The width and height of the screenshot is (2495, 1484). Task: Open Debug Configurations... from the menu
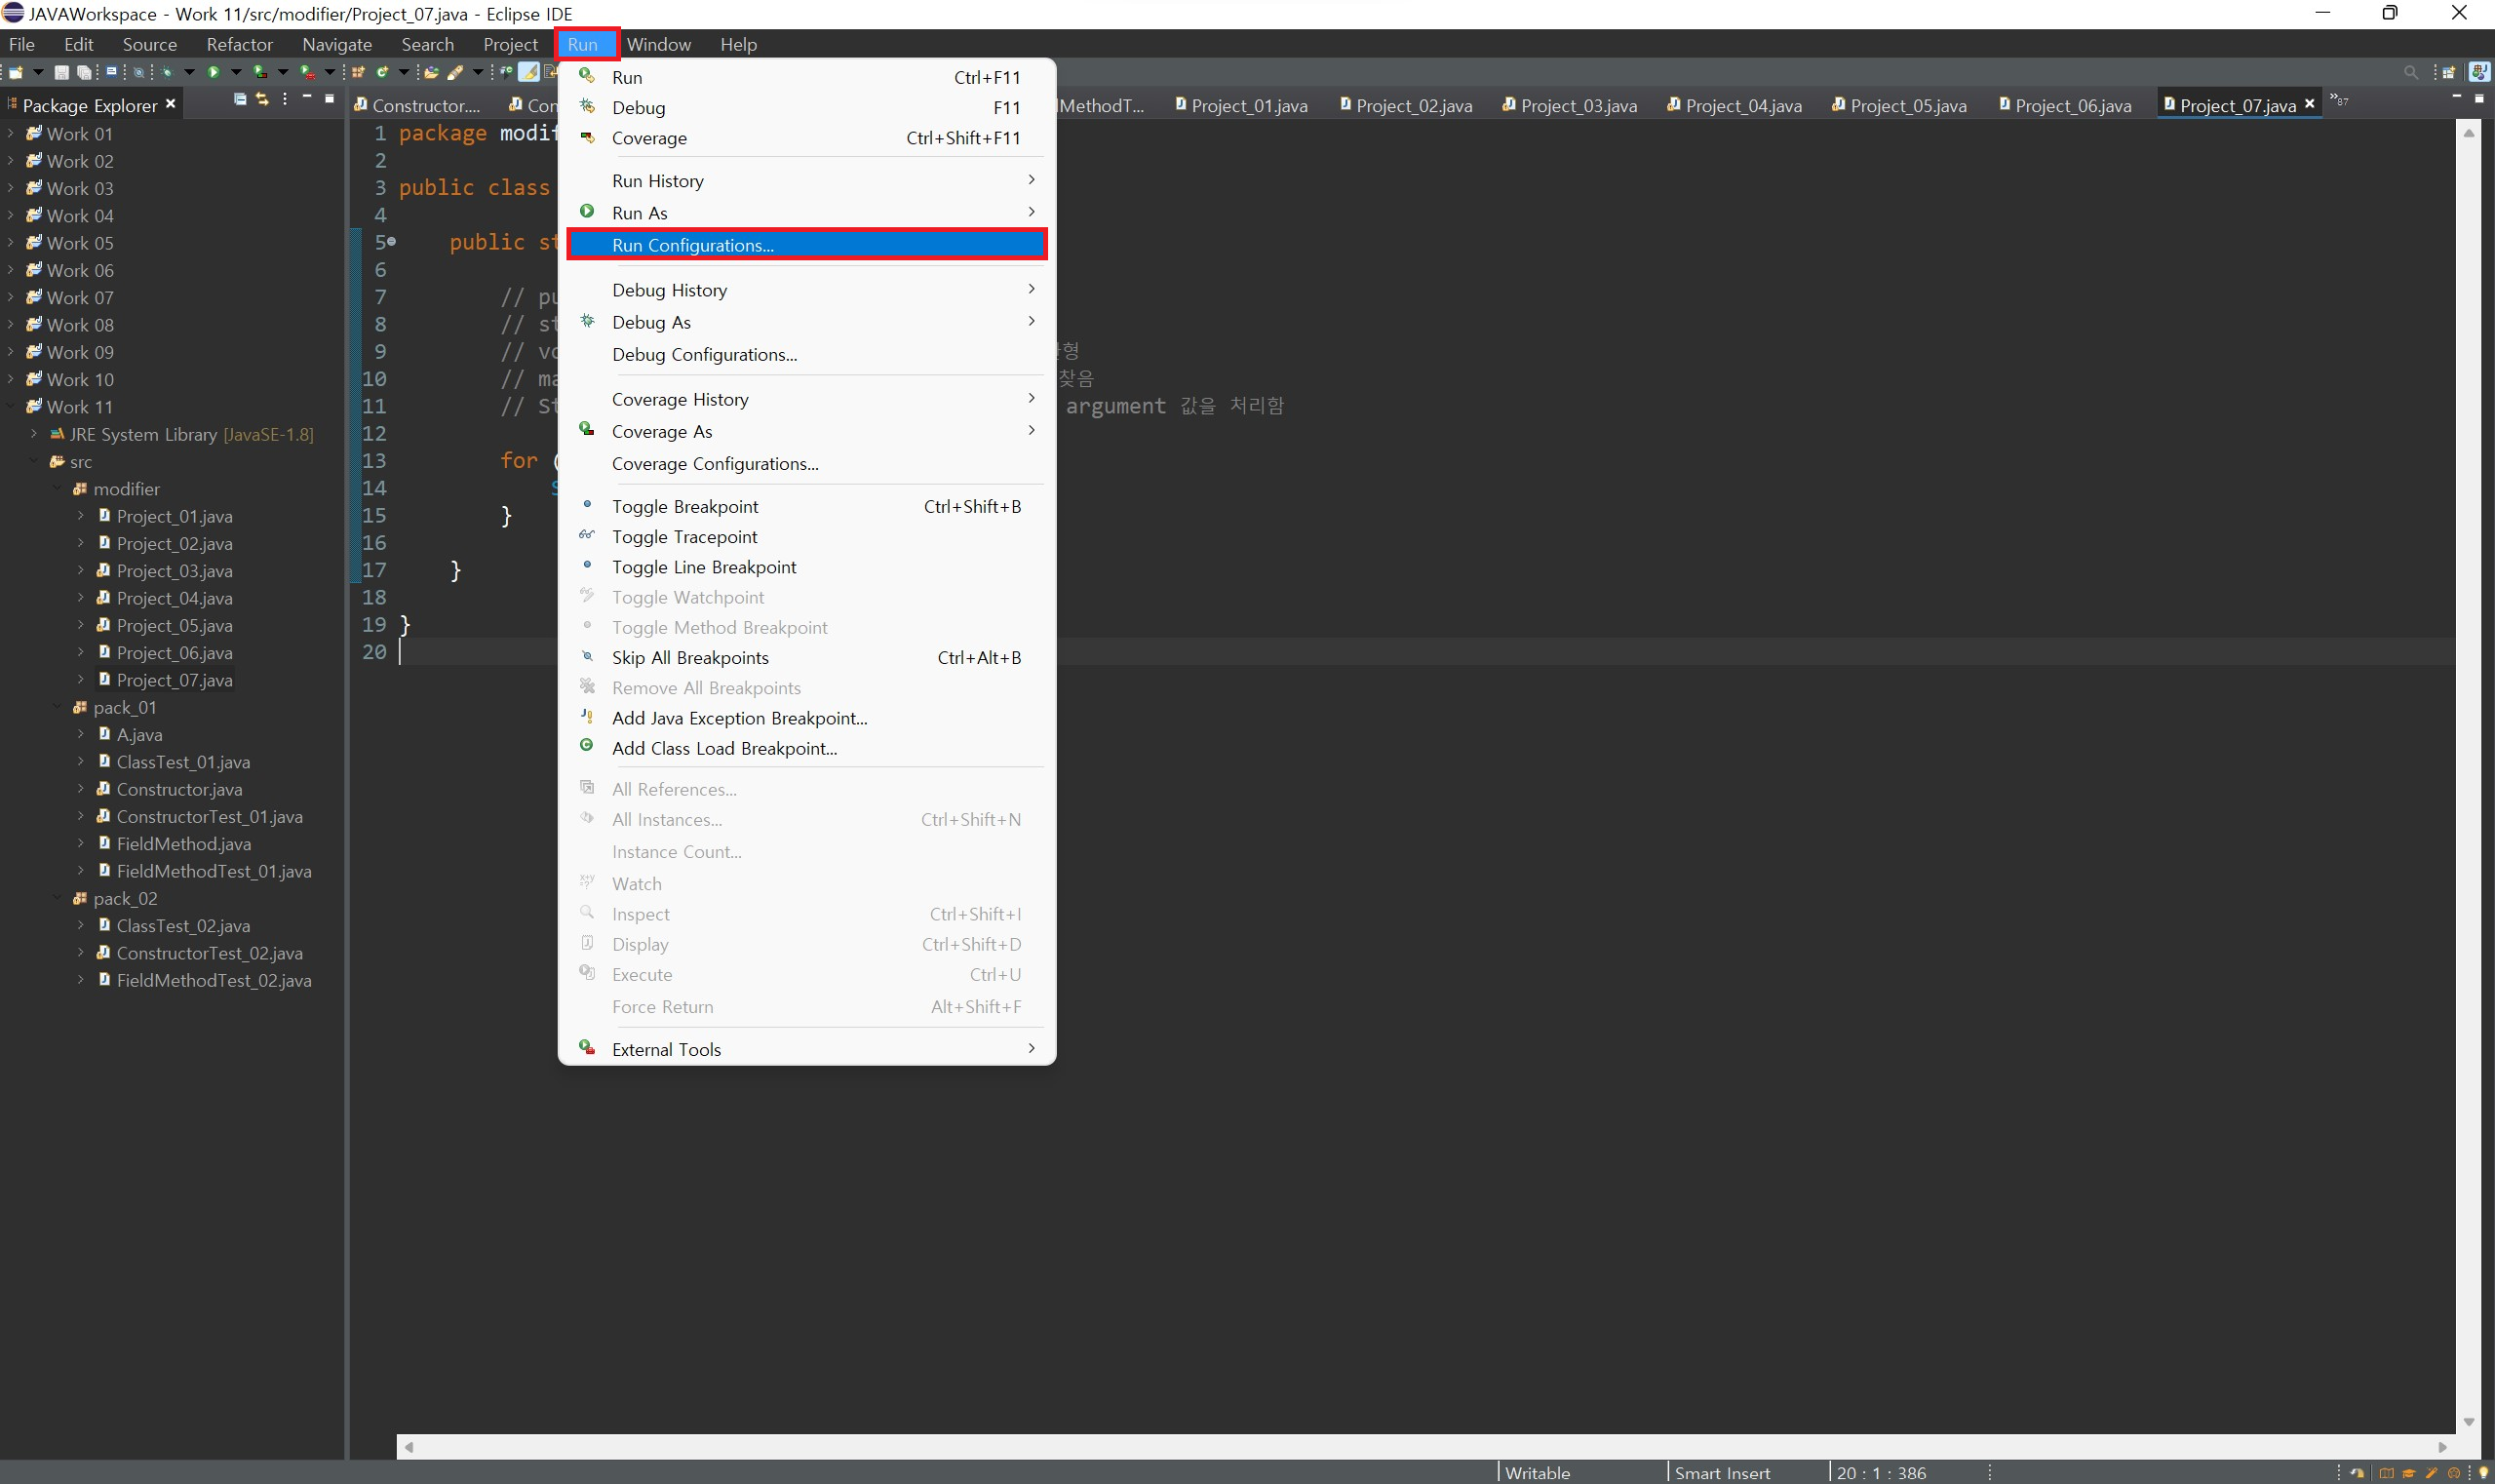tap(704, 354)
